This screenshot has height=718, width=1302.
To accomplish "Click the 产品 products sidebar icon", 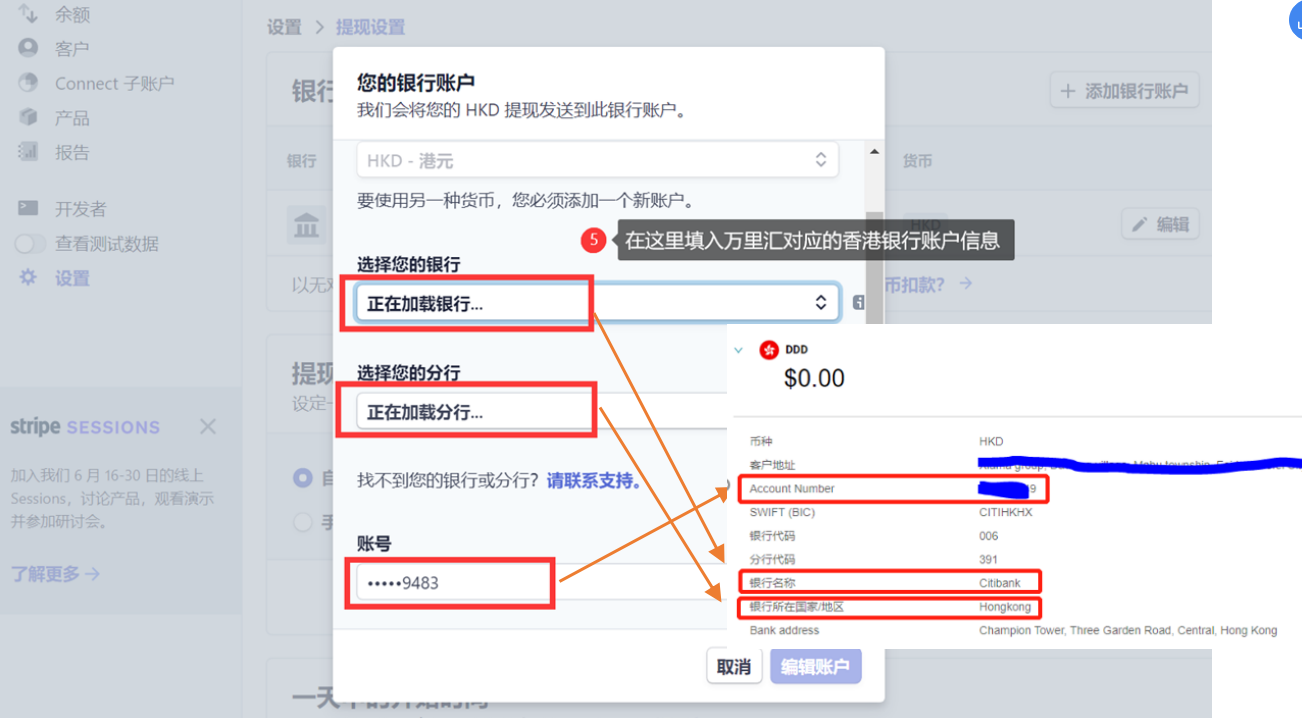I will (x=27, y=117).
